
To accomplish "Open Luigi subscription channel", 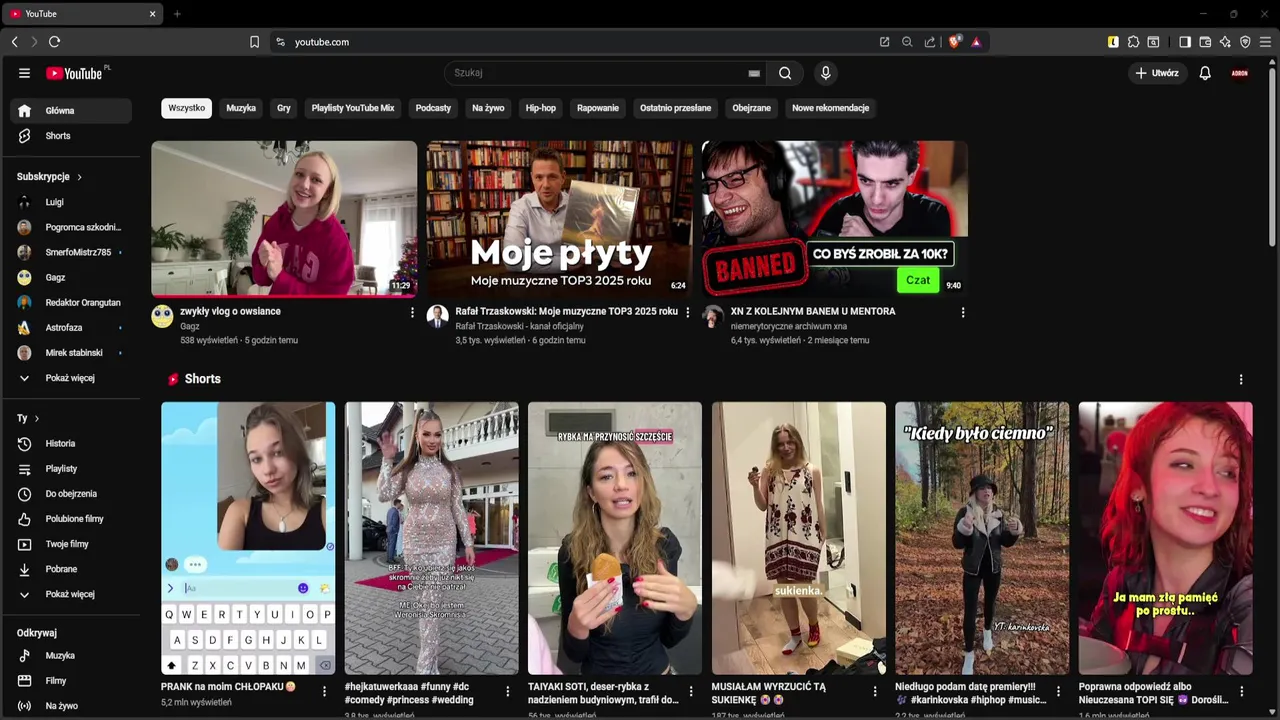I will click(x=70, y=202).
